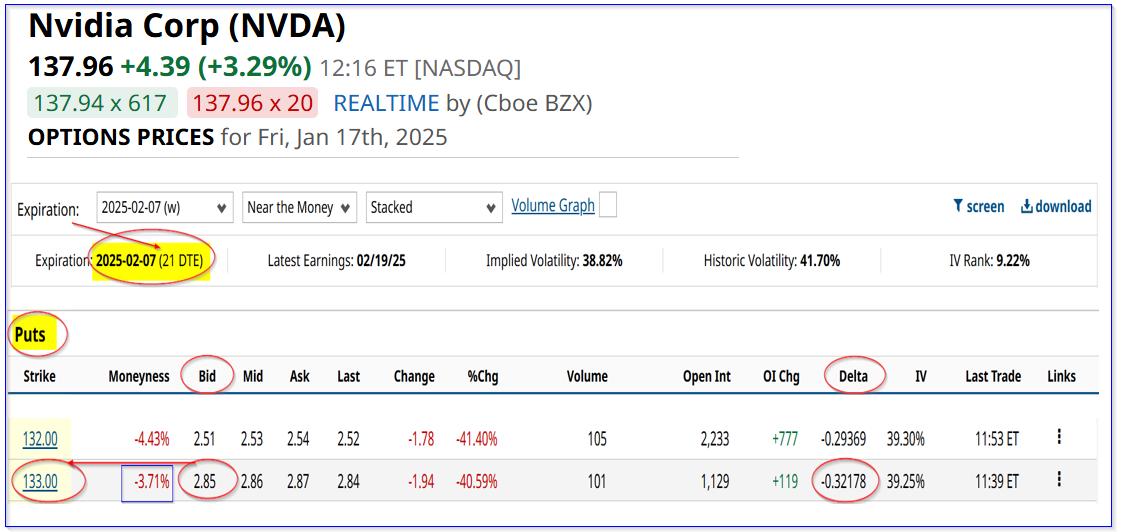1123x532 pixels.
Task: Click the REALTIME quote link
Action: pyautogui.click(x=386, y=103)
